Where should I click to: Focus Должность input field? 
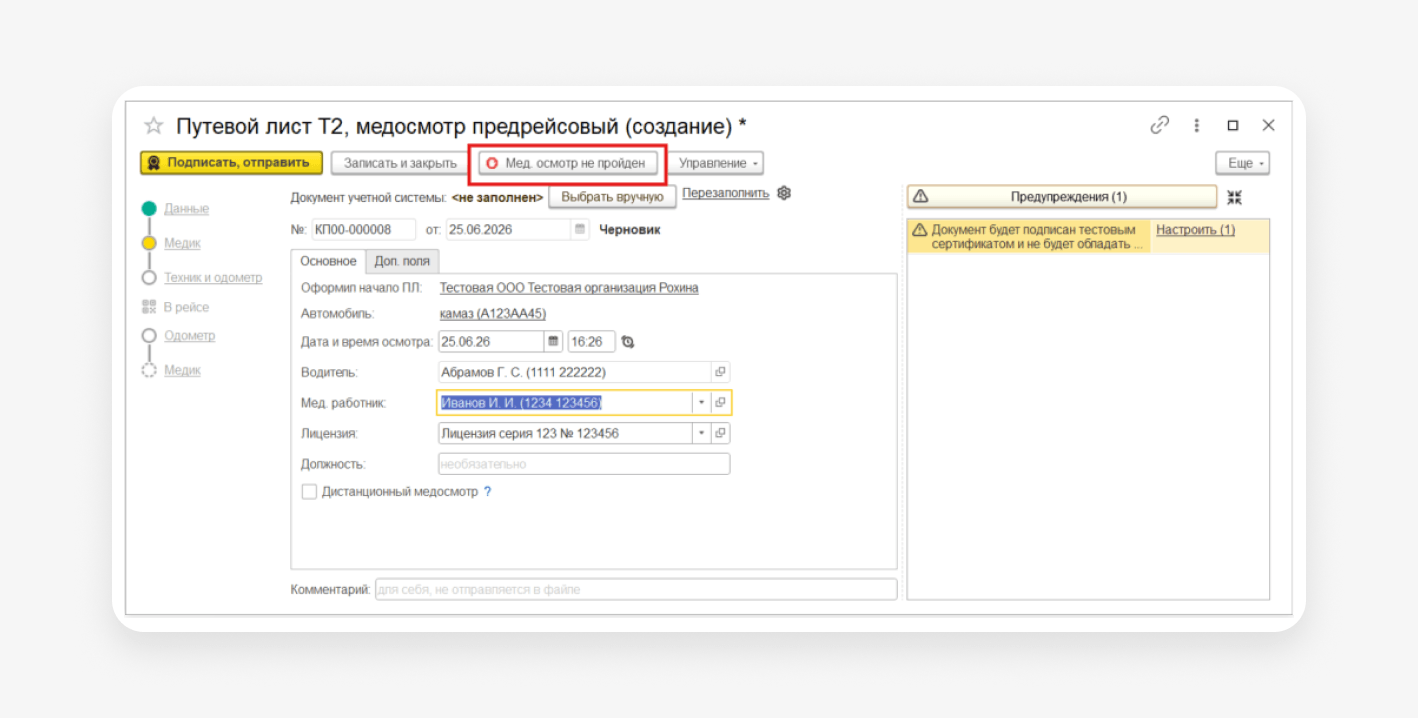click(584, 464)
